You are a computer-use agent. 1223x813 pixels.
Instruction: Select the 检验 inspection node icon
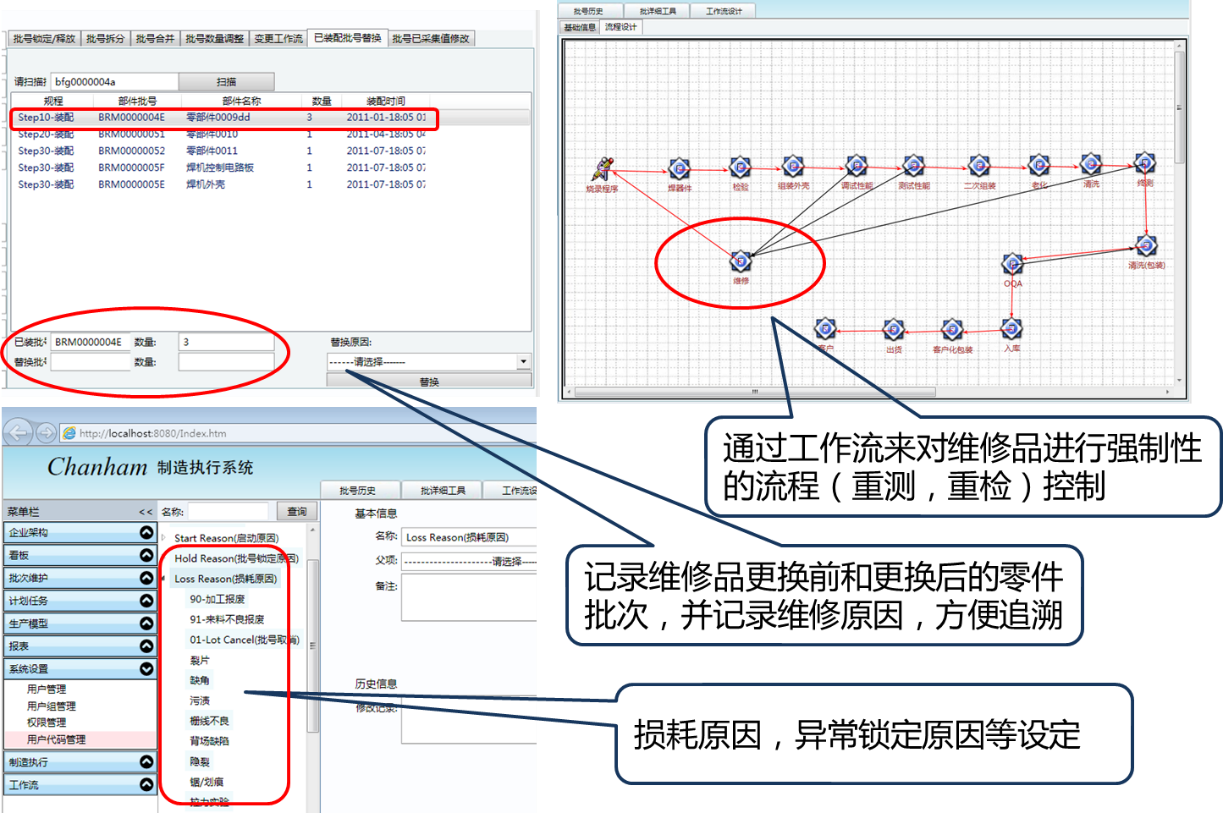tap(740, 167)
